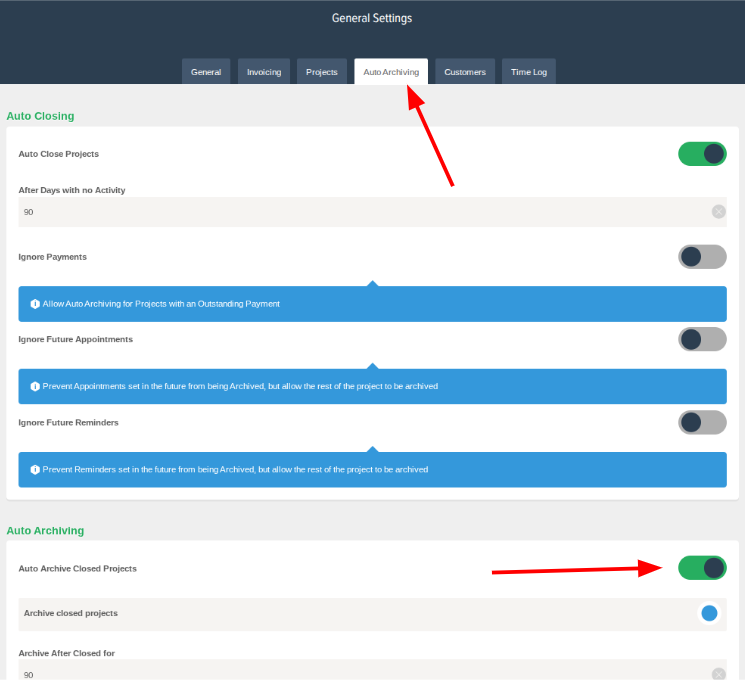
Task: Turn on Ignore Future Appointments
Action: [x=702, y=339]
